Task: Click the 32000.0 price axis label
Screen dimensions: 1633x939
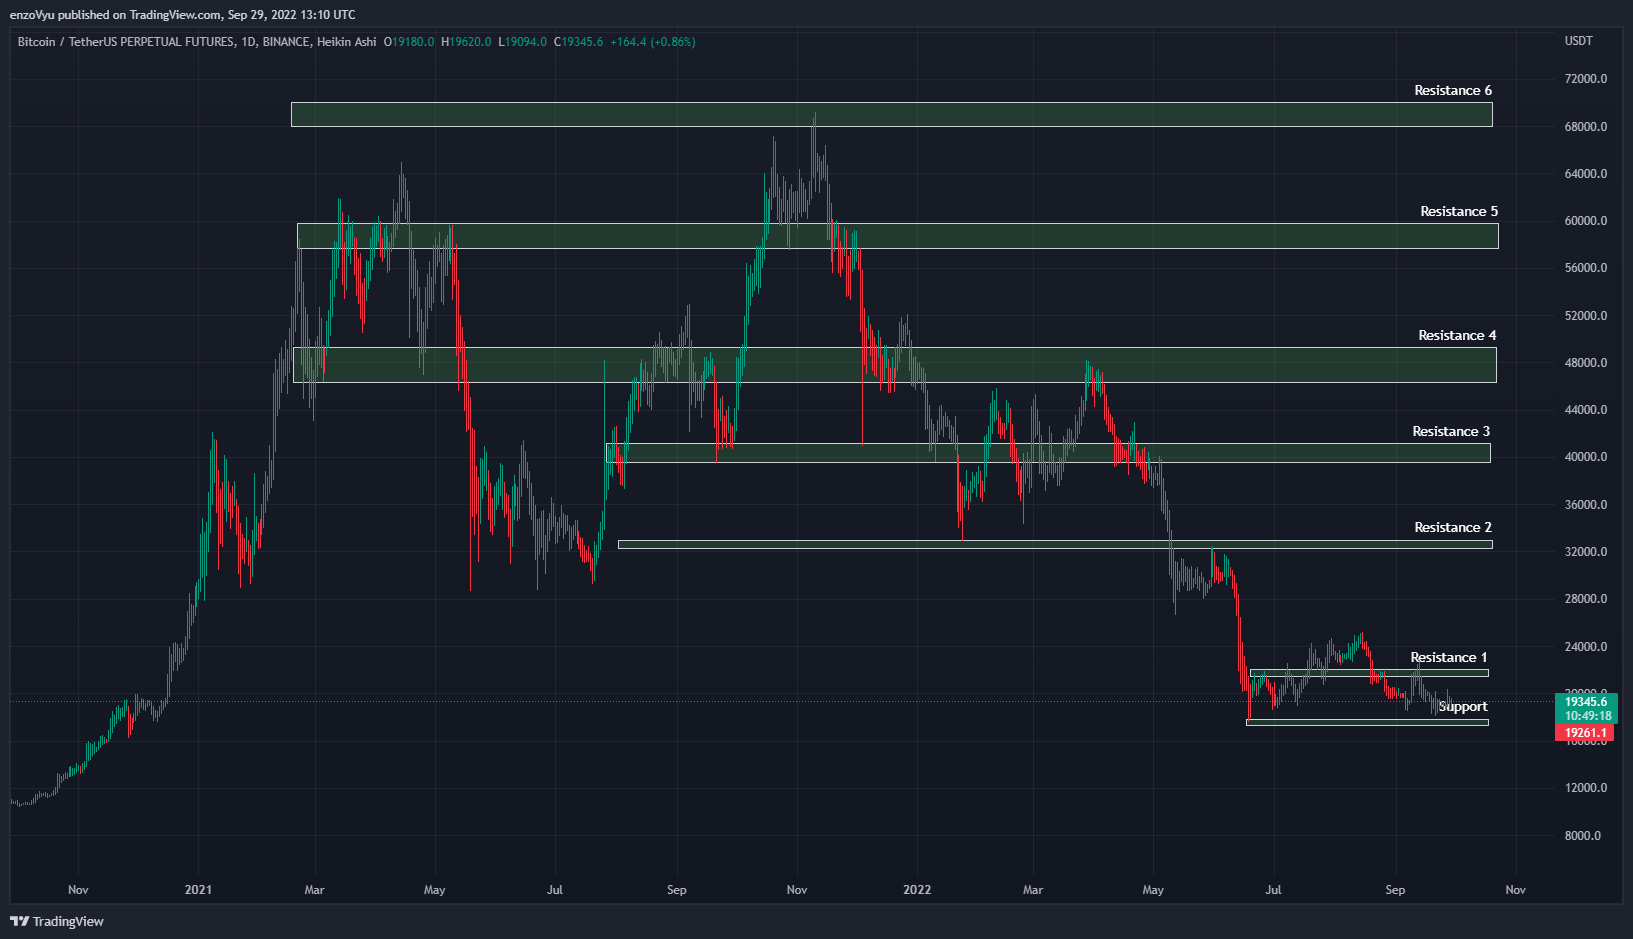Action: pyautogui.click(x=1586, y=552)
